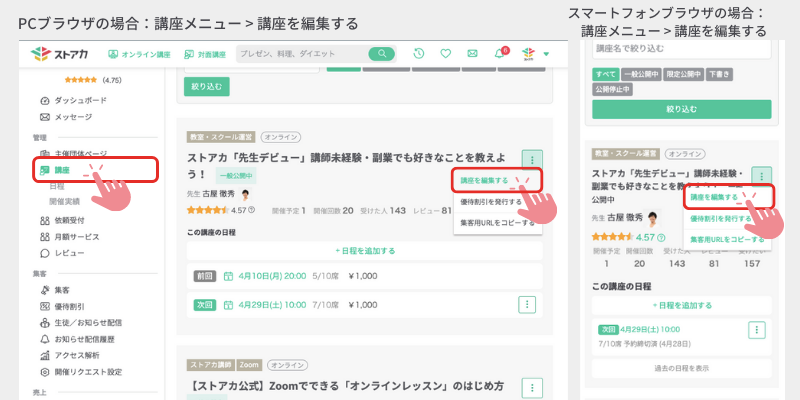
Task: Select the 限定公開中 filter in smartphone view
Action: coord(683,74)
